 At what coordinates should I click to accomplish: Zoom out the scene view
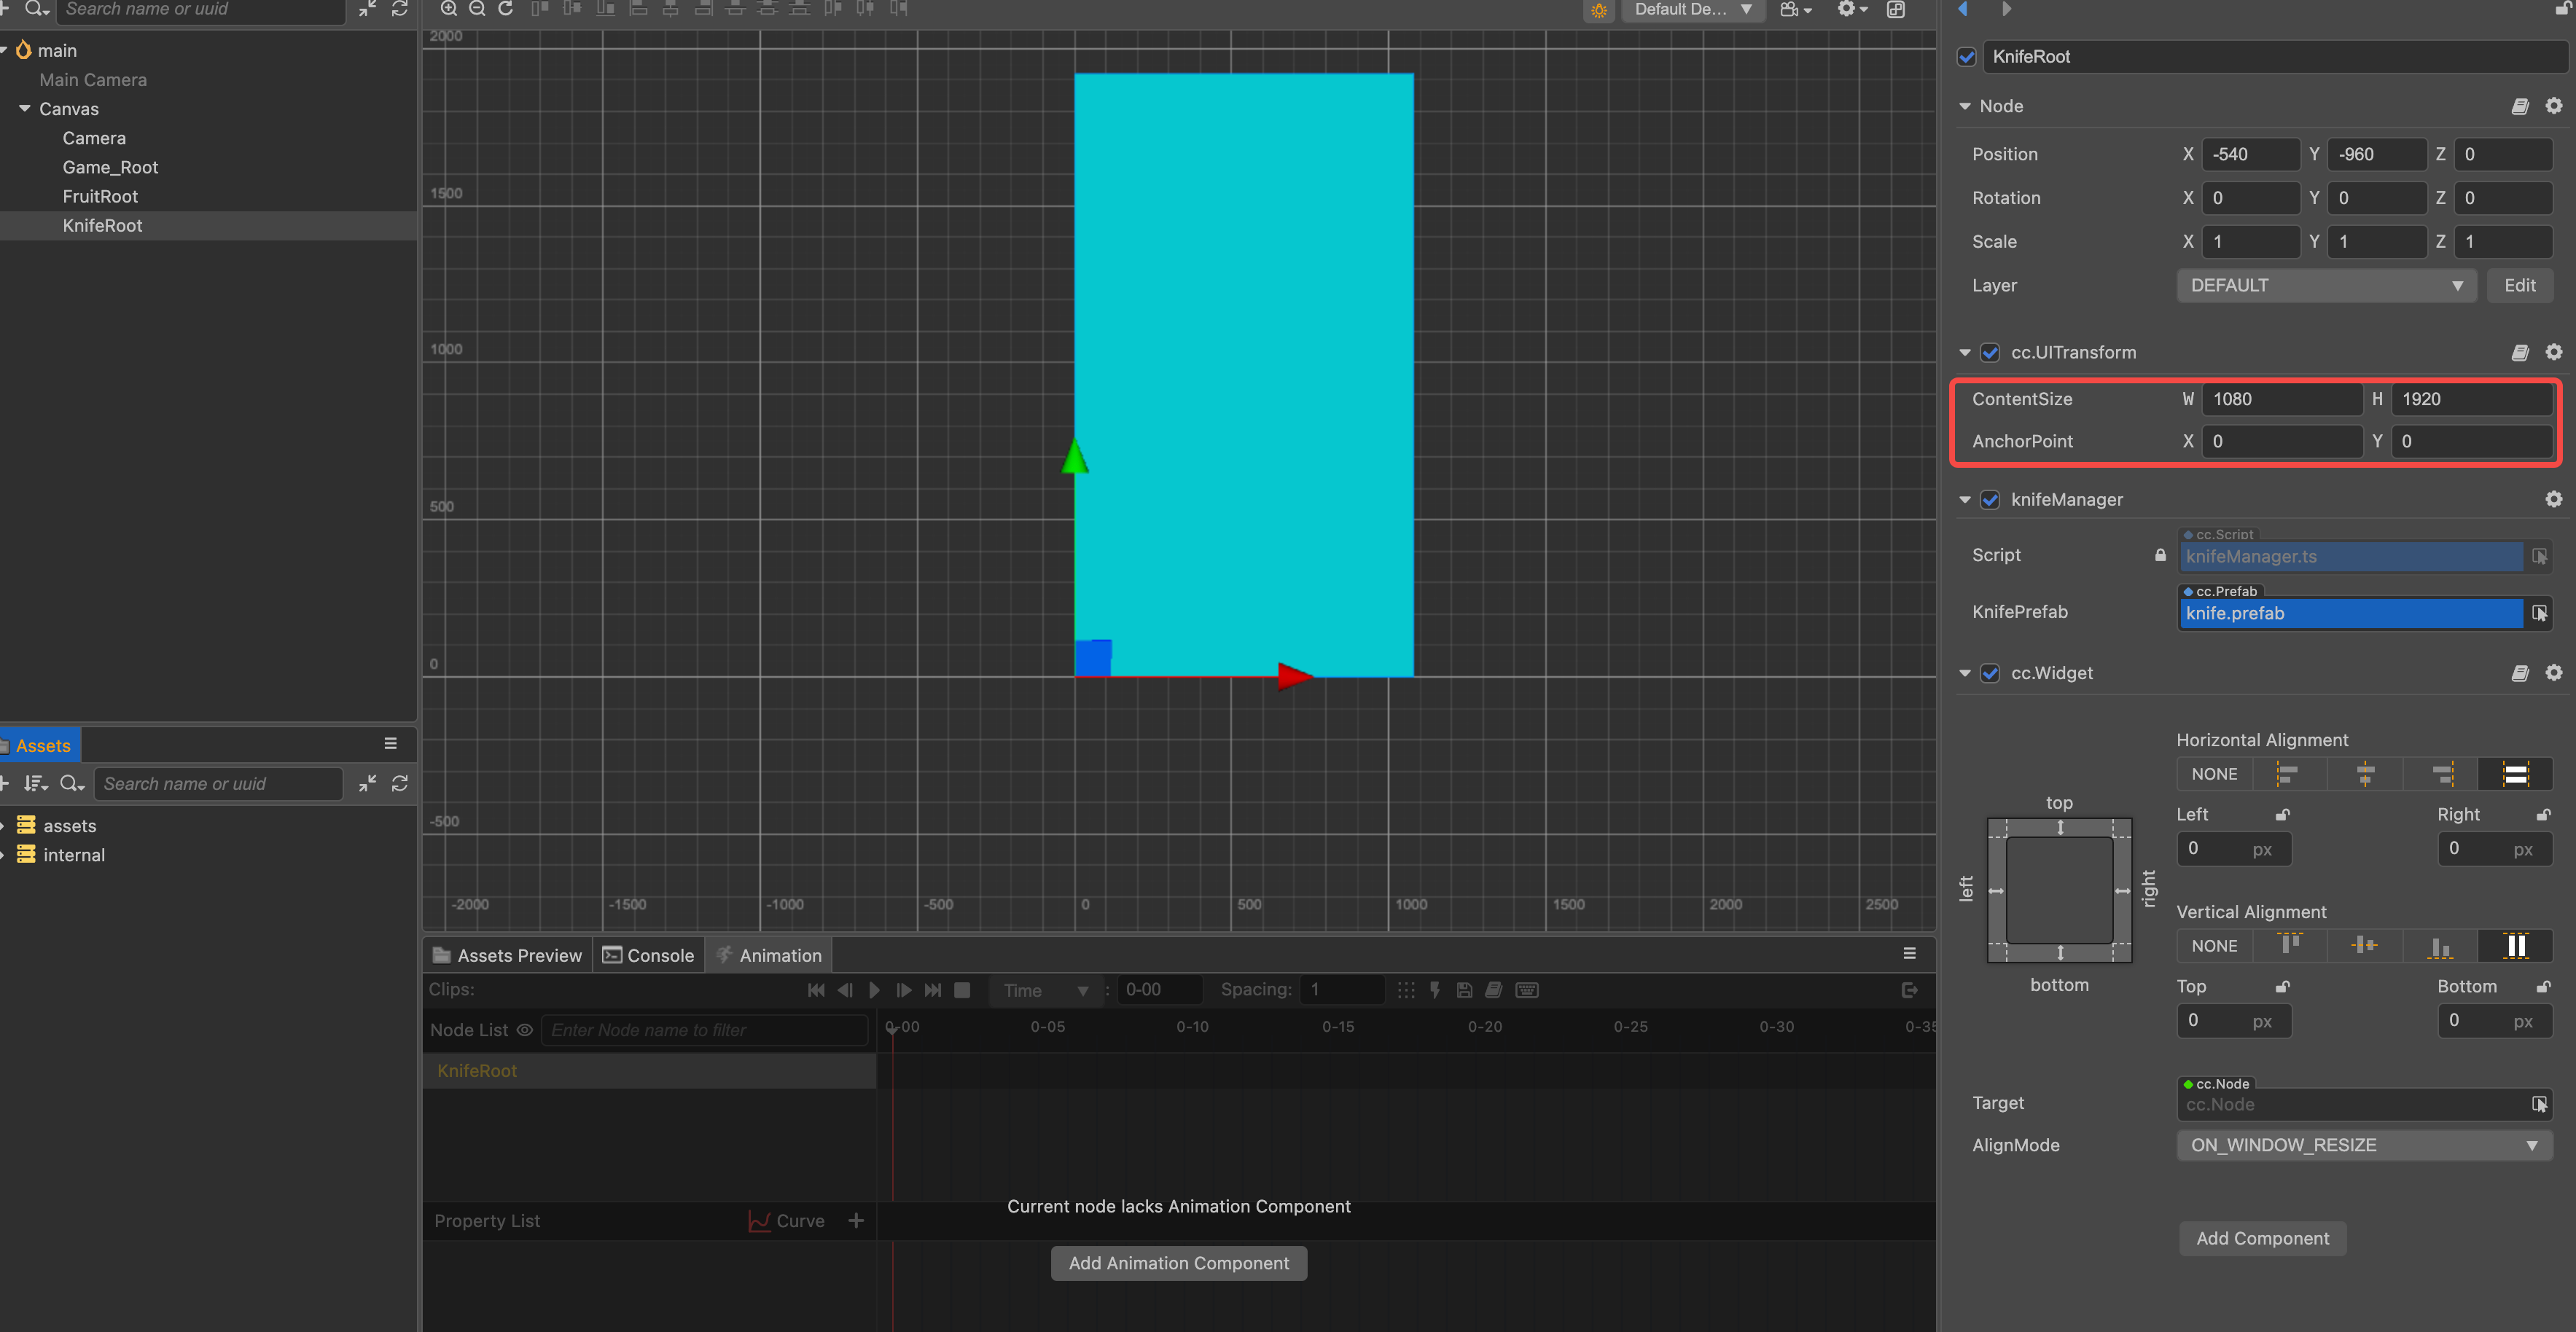pos(477,9)
